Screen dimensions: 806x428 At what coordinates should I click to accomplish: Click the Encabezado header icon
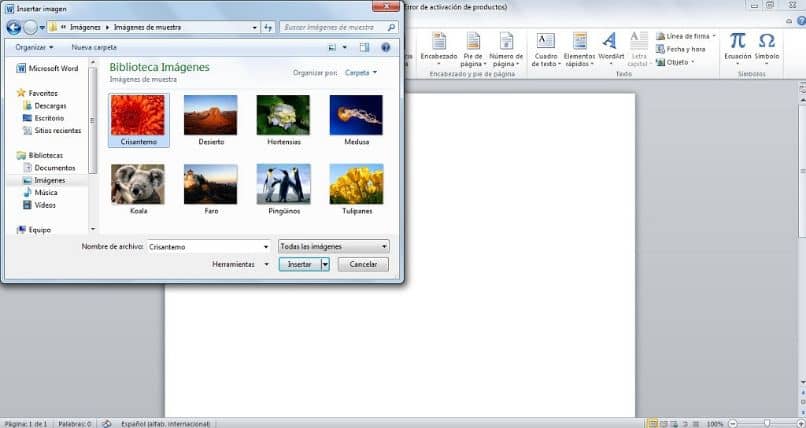(438, 41)
